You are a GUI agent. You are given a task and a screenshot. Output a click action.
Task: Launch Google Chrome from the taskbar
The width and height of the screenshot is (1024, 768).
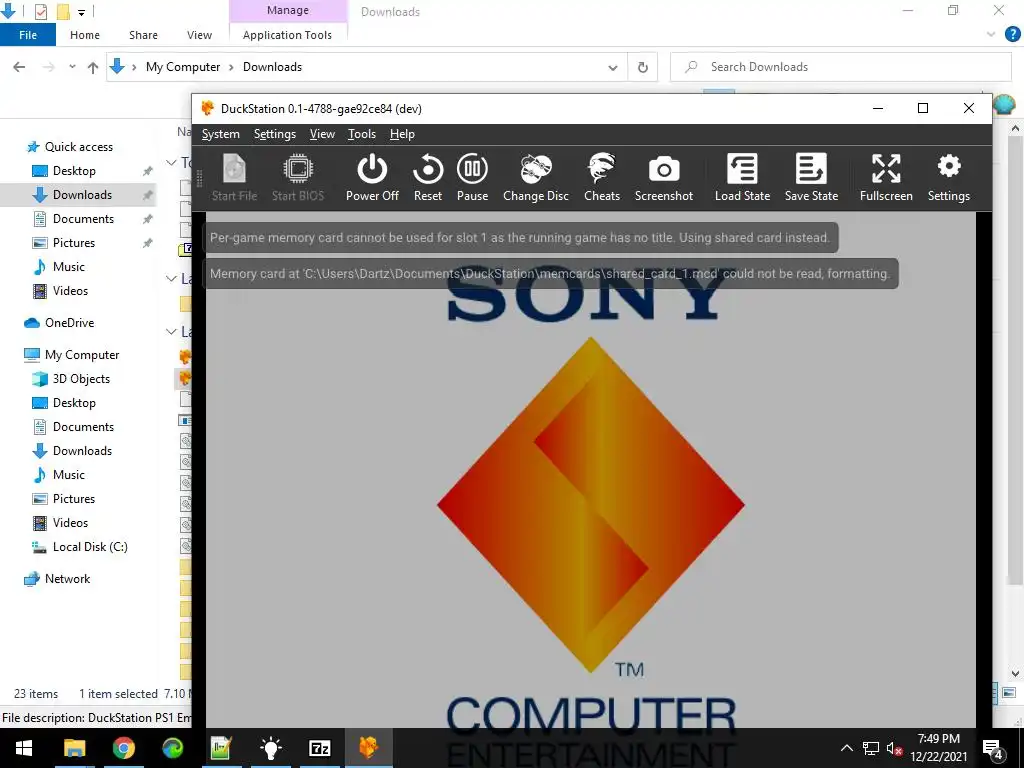click(123, 748)
